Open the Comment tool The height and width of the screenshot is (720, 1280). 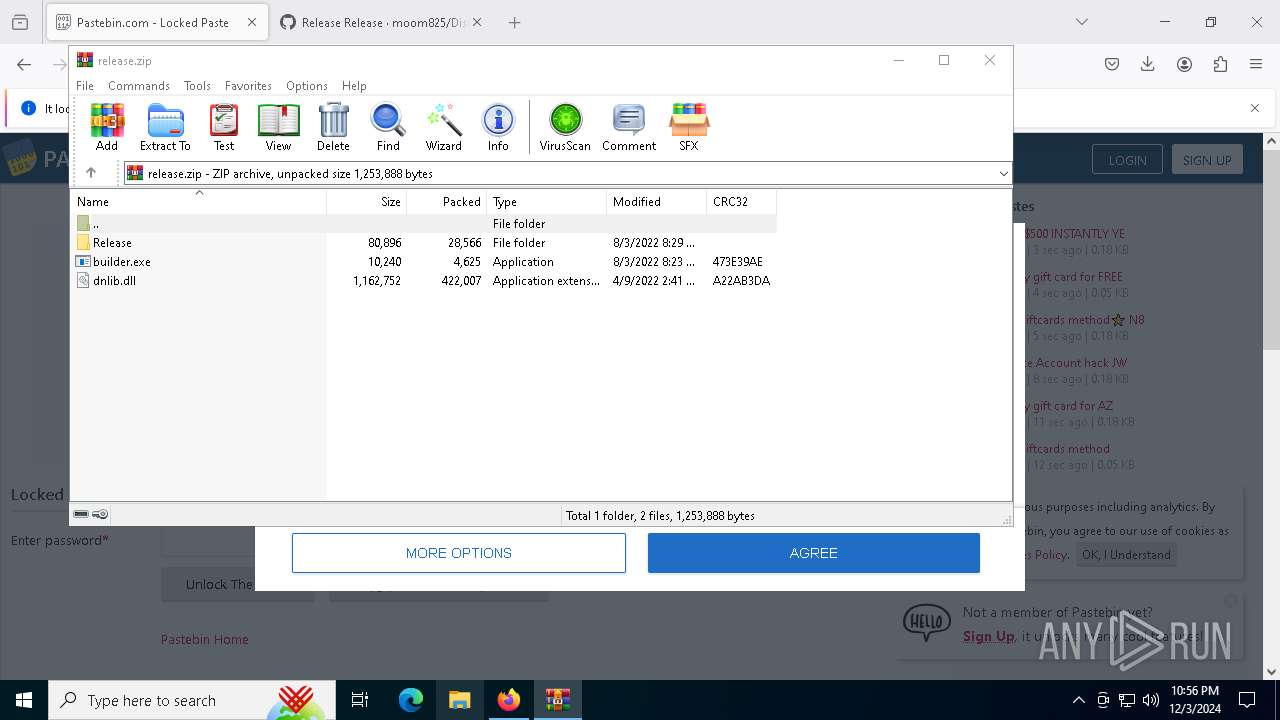click(x=629, y=127)
